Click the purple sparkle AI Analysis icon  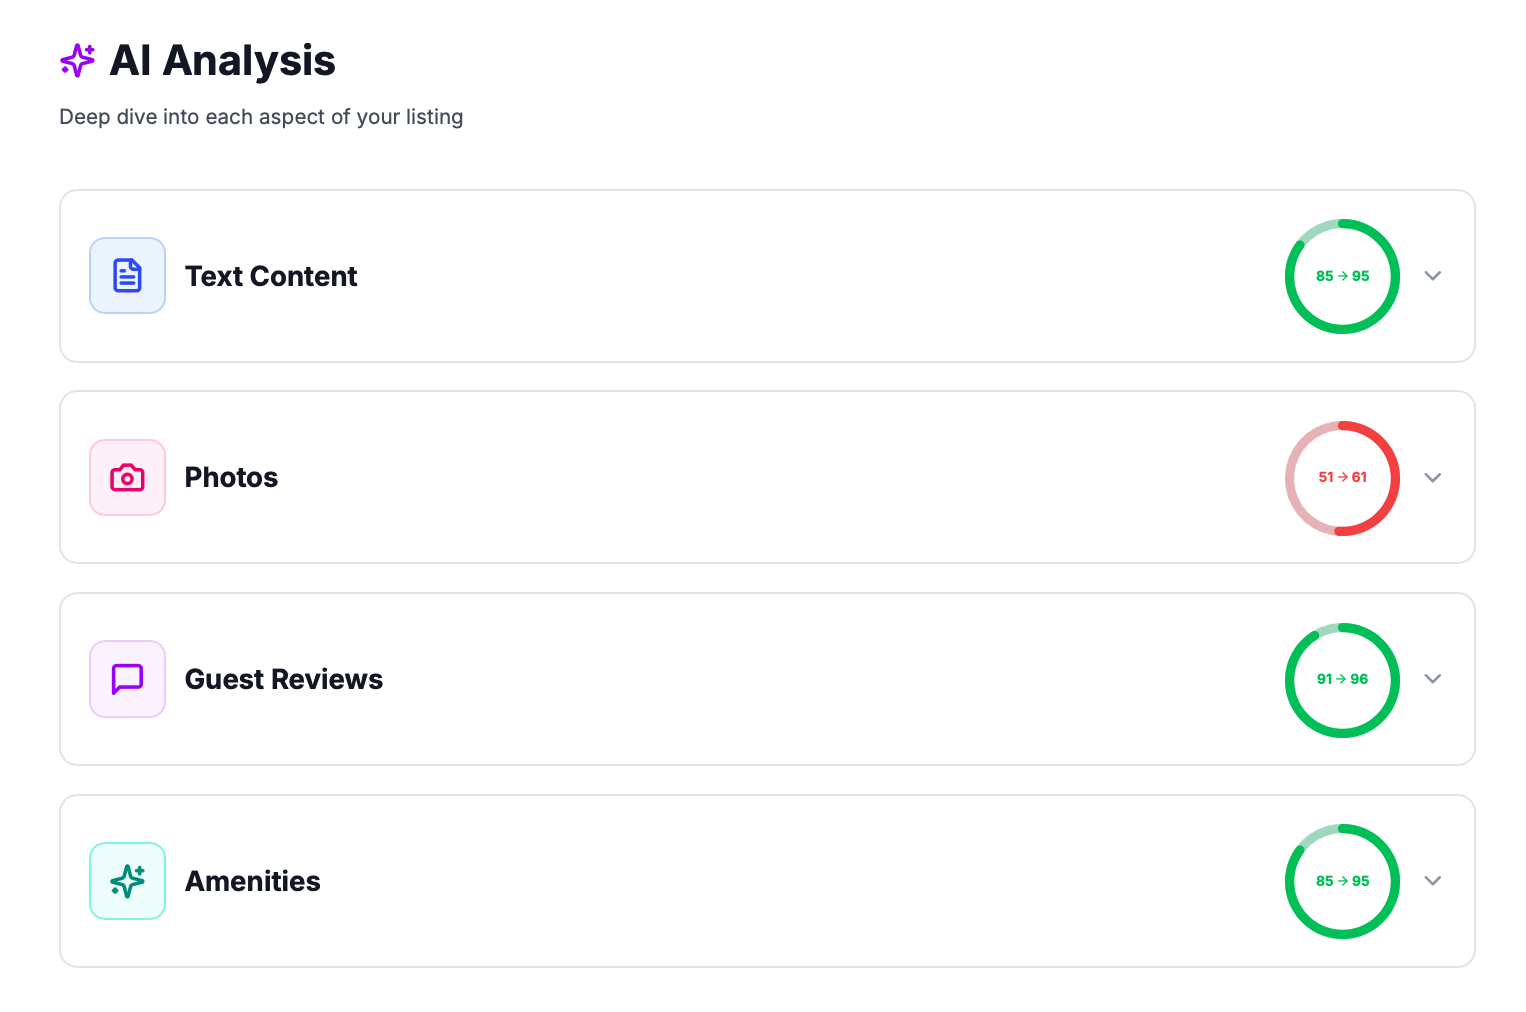(x=78, y=61)
